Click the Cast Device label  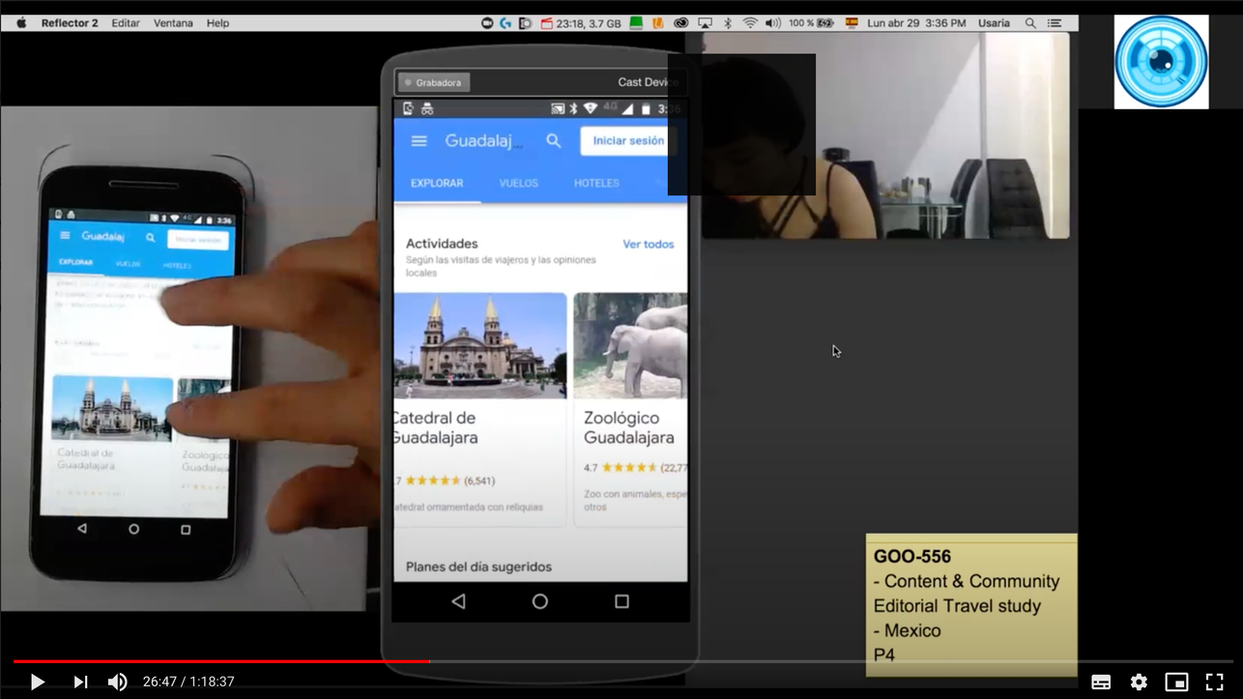click(x=648, y=82)
